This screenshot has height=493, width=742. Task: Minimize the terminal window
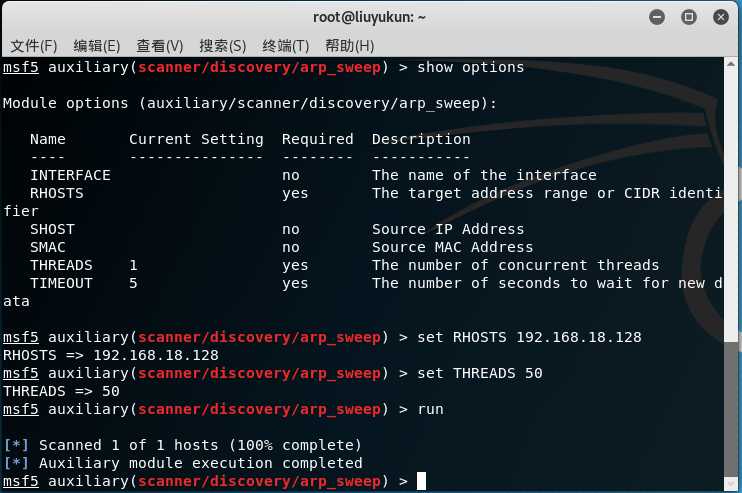[657, 18]
